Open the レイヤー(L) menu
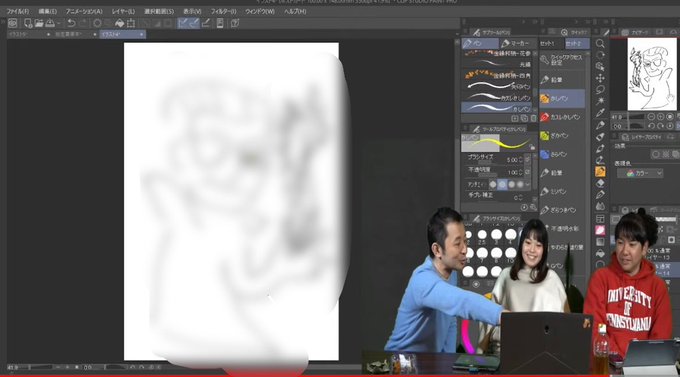This screenshot has width=680, height=377. 123,11
